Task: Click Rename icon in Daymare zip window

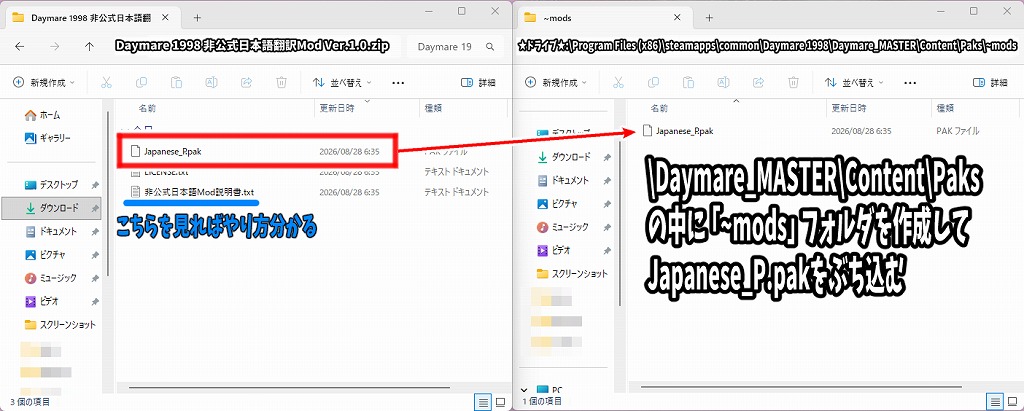Action: 211,82
